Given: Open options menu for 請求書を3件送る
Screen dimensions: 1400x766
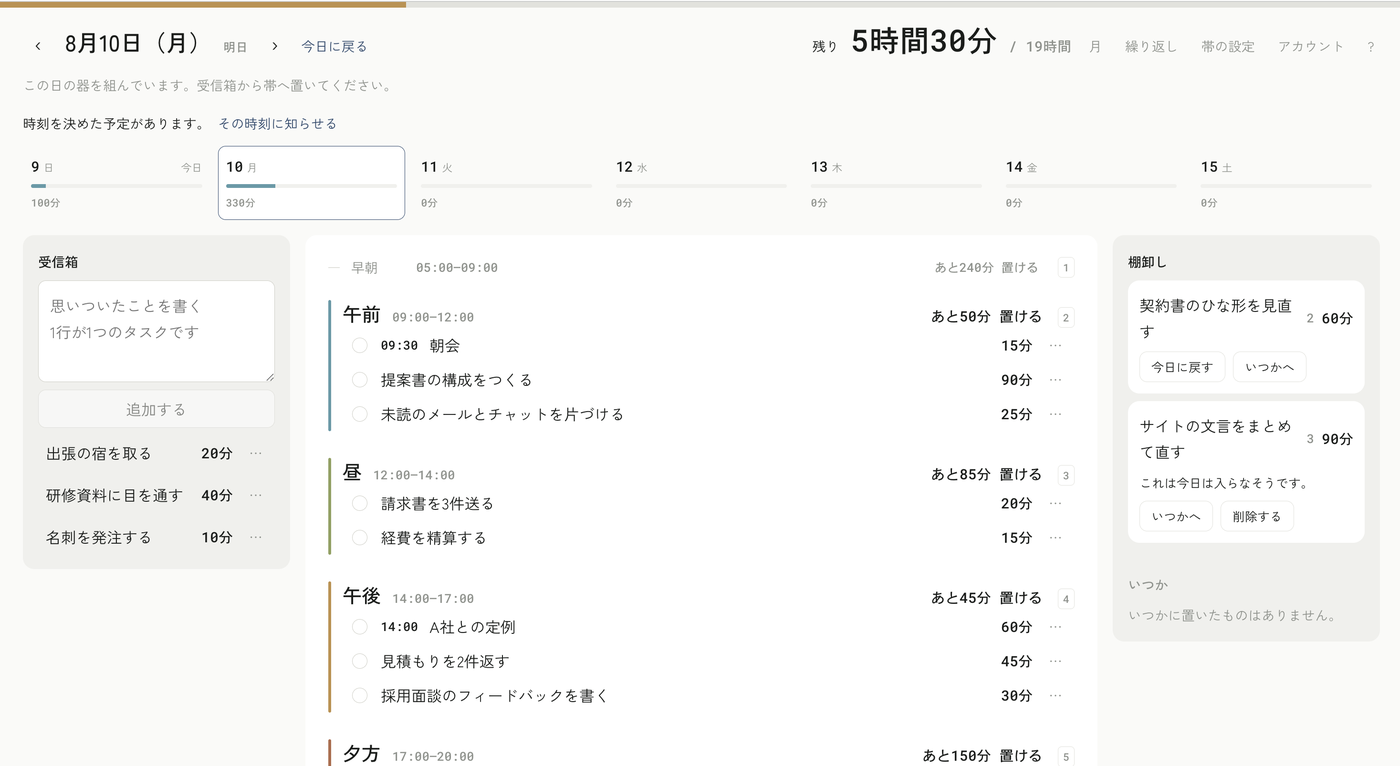Looking at the screenshot, I should 1055,504.
